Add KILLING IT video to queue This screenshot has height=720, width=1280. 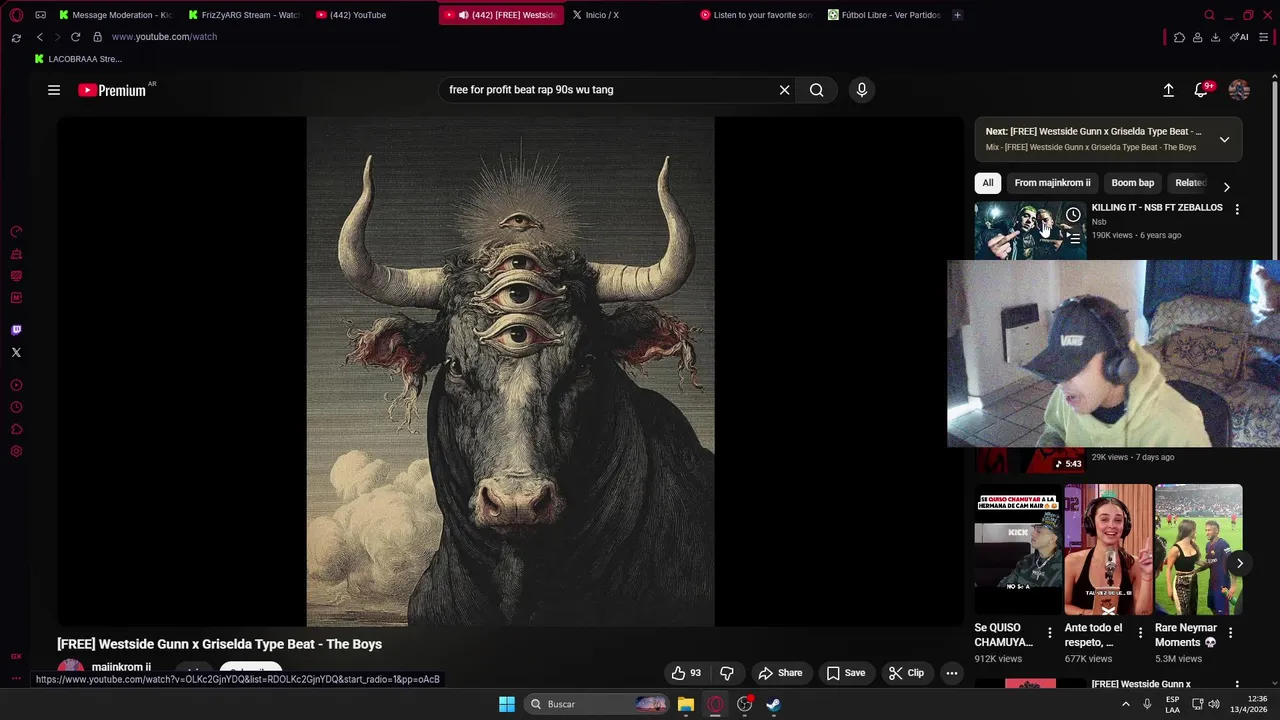(x=1073, y=239)
